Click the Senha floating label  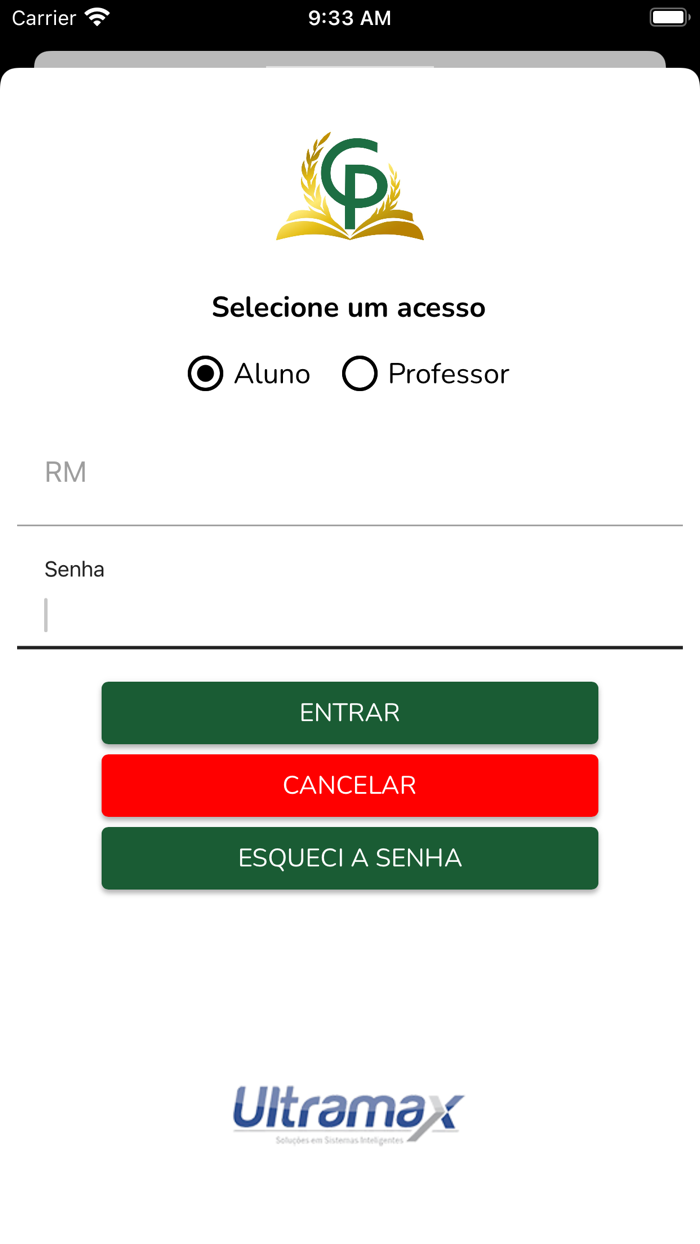point(75,570)
